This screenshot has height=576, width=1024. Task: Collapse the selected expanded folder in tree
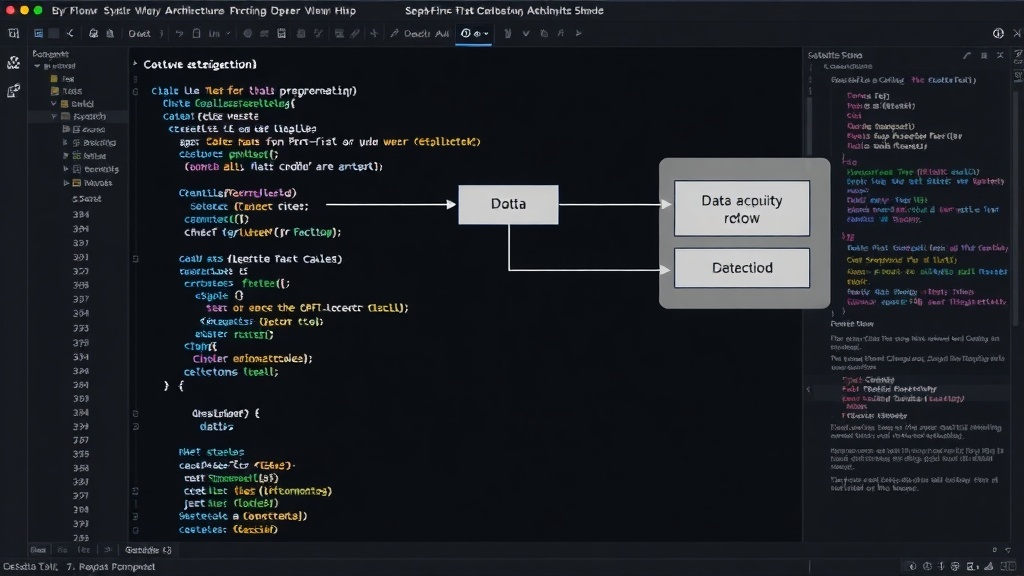click(x=54, y=116)
